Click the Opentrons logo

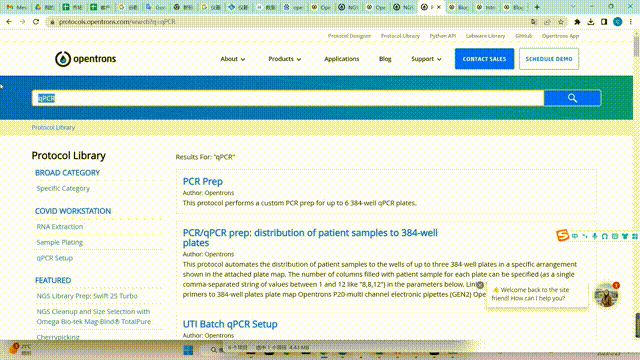pos(85,59)
